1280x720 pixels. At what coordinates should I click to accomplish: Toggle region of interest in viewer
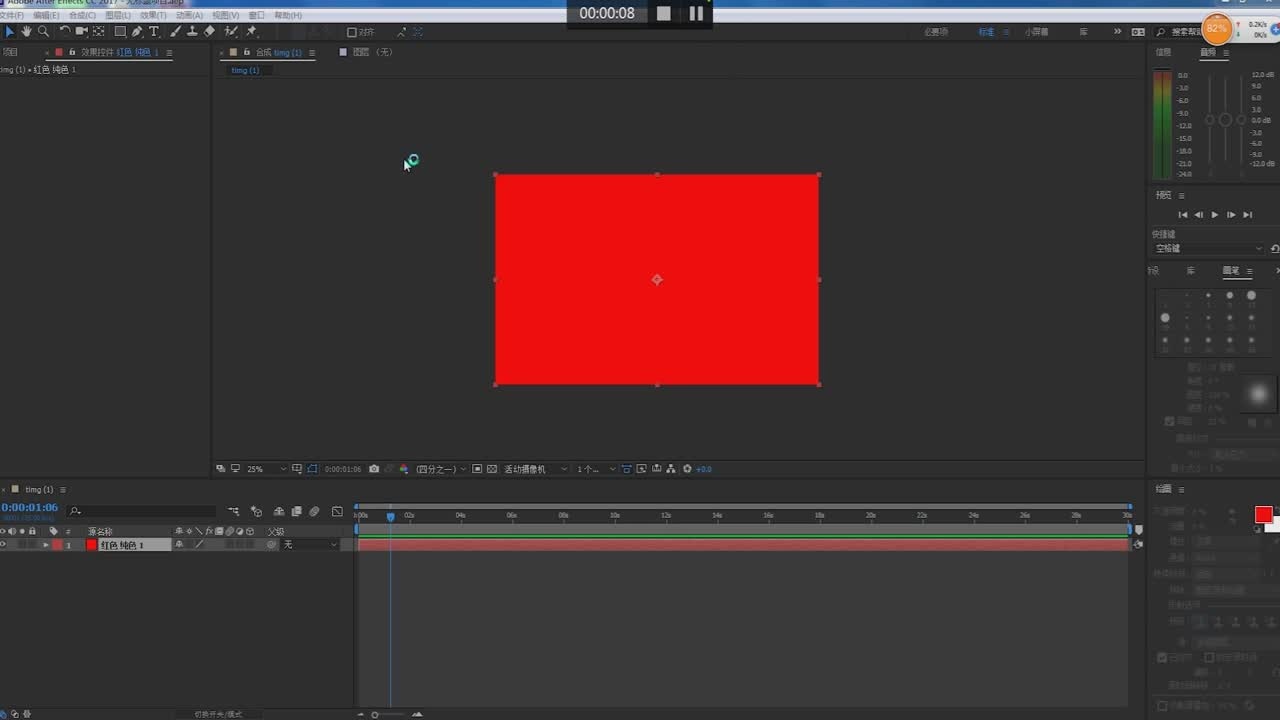click(x=478, y=469)
